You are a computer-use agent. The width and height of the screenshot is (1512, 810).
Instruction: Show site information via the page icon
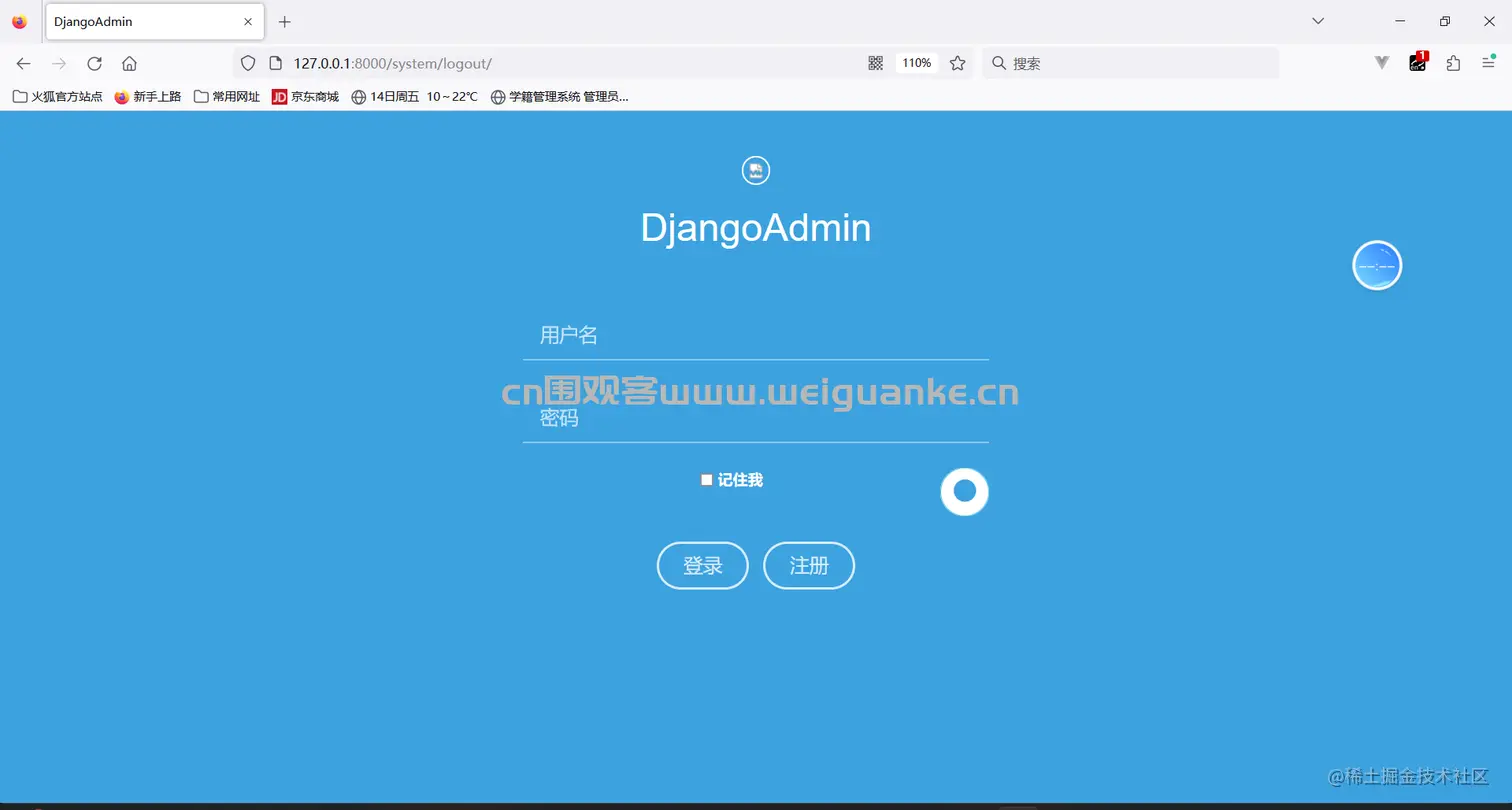pyautogui.click(x=276, y=63)
